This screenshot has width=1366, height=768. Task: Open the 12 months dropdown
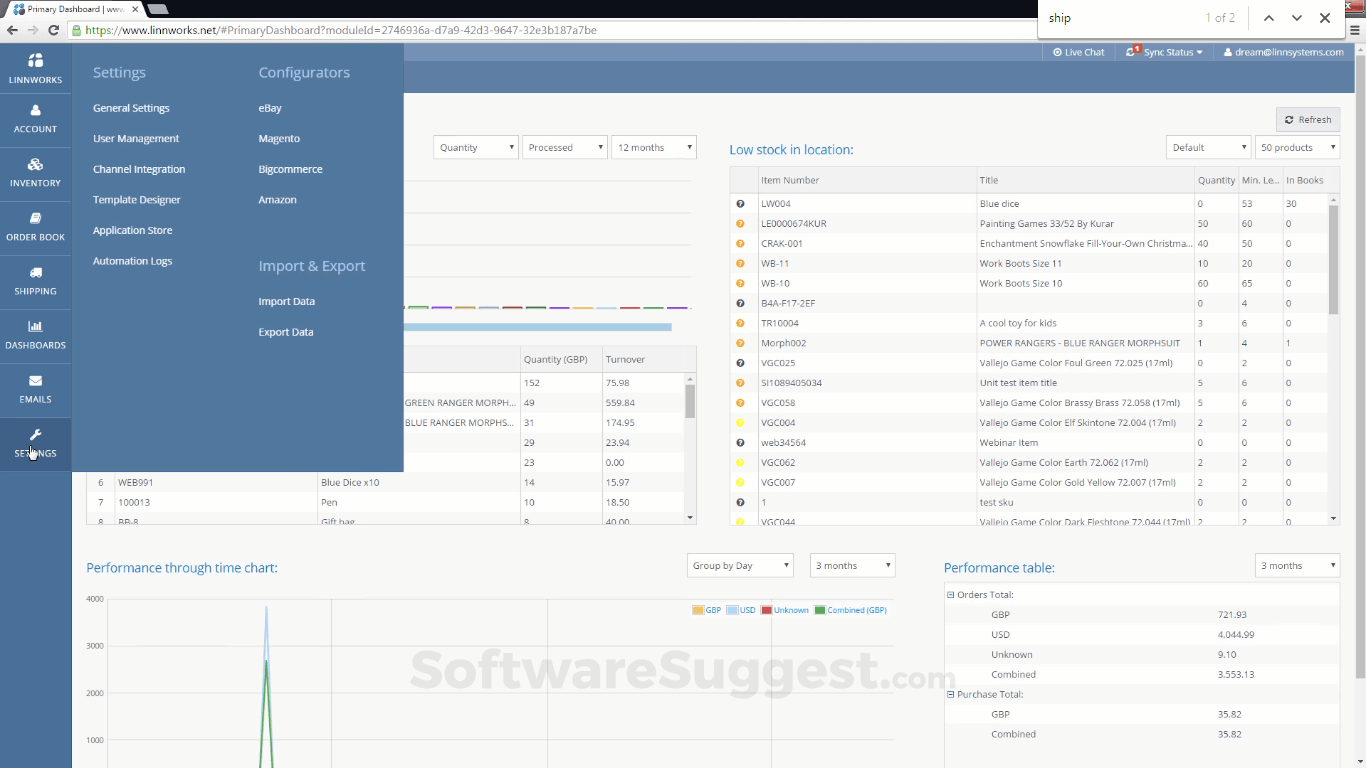point(654,147)
